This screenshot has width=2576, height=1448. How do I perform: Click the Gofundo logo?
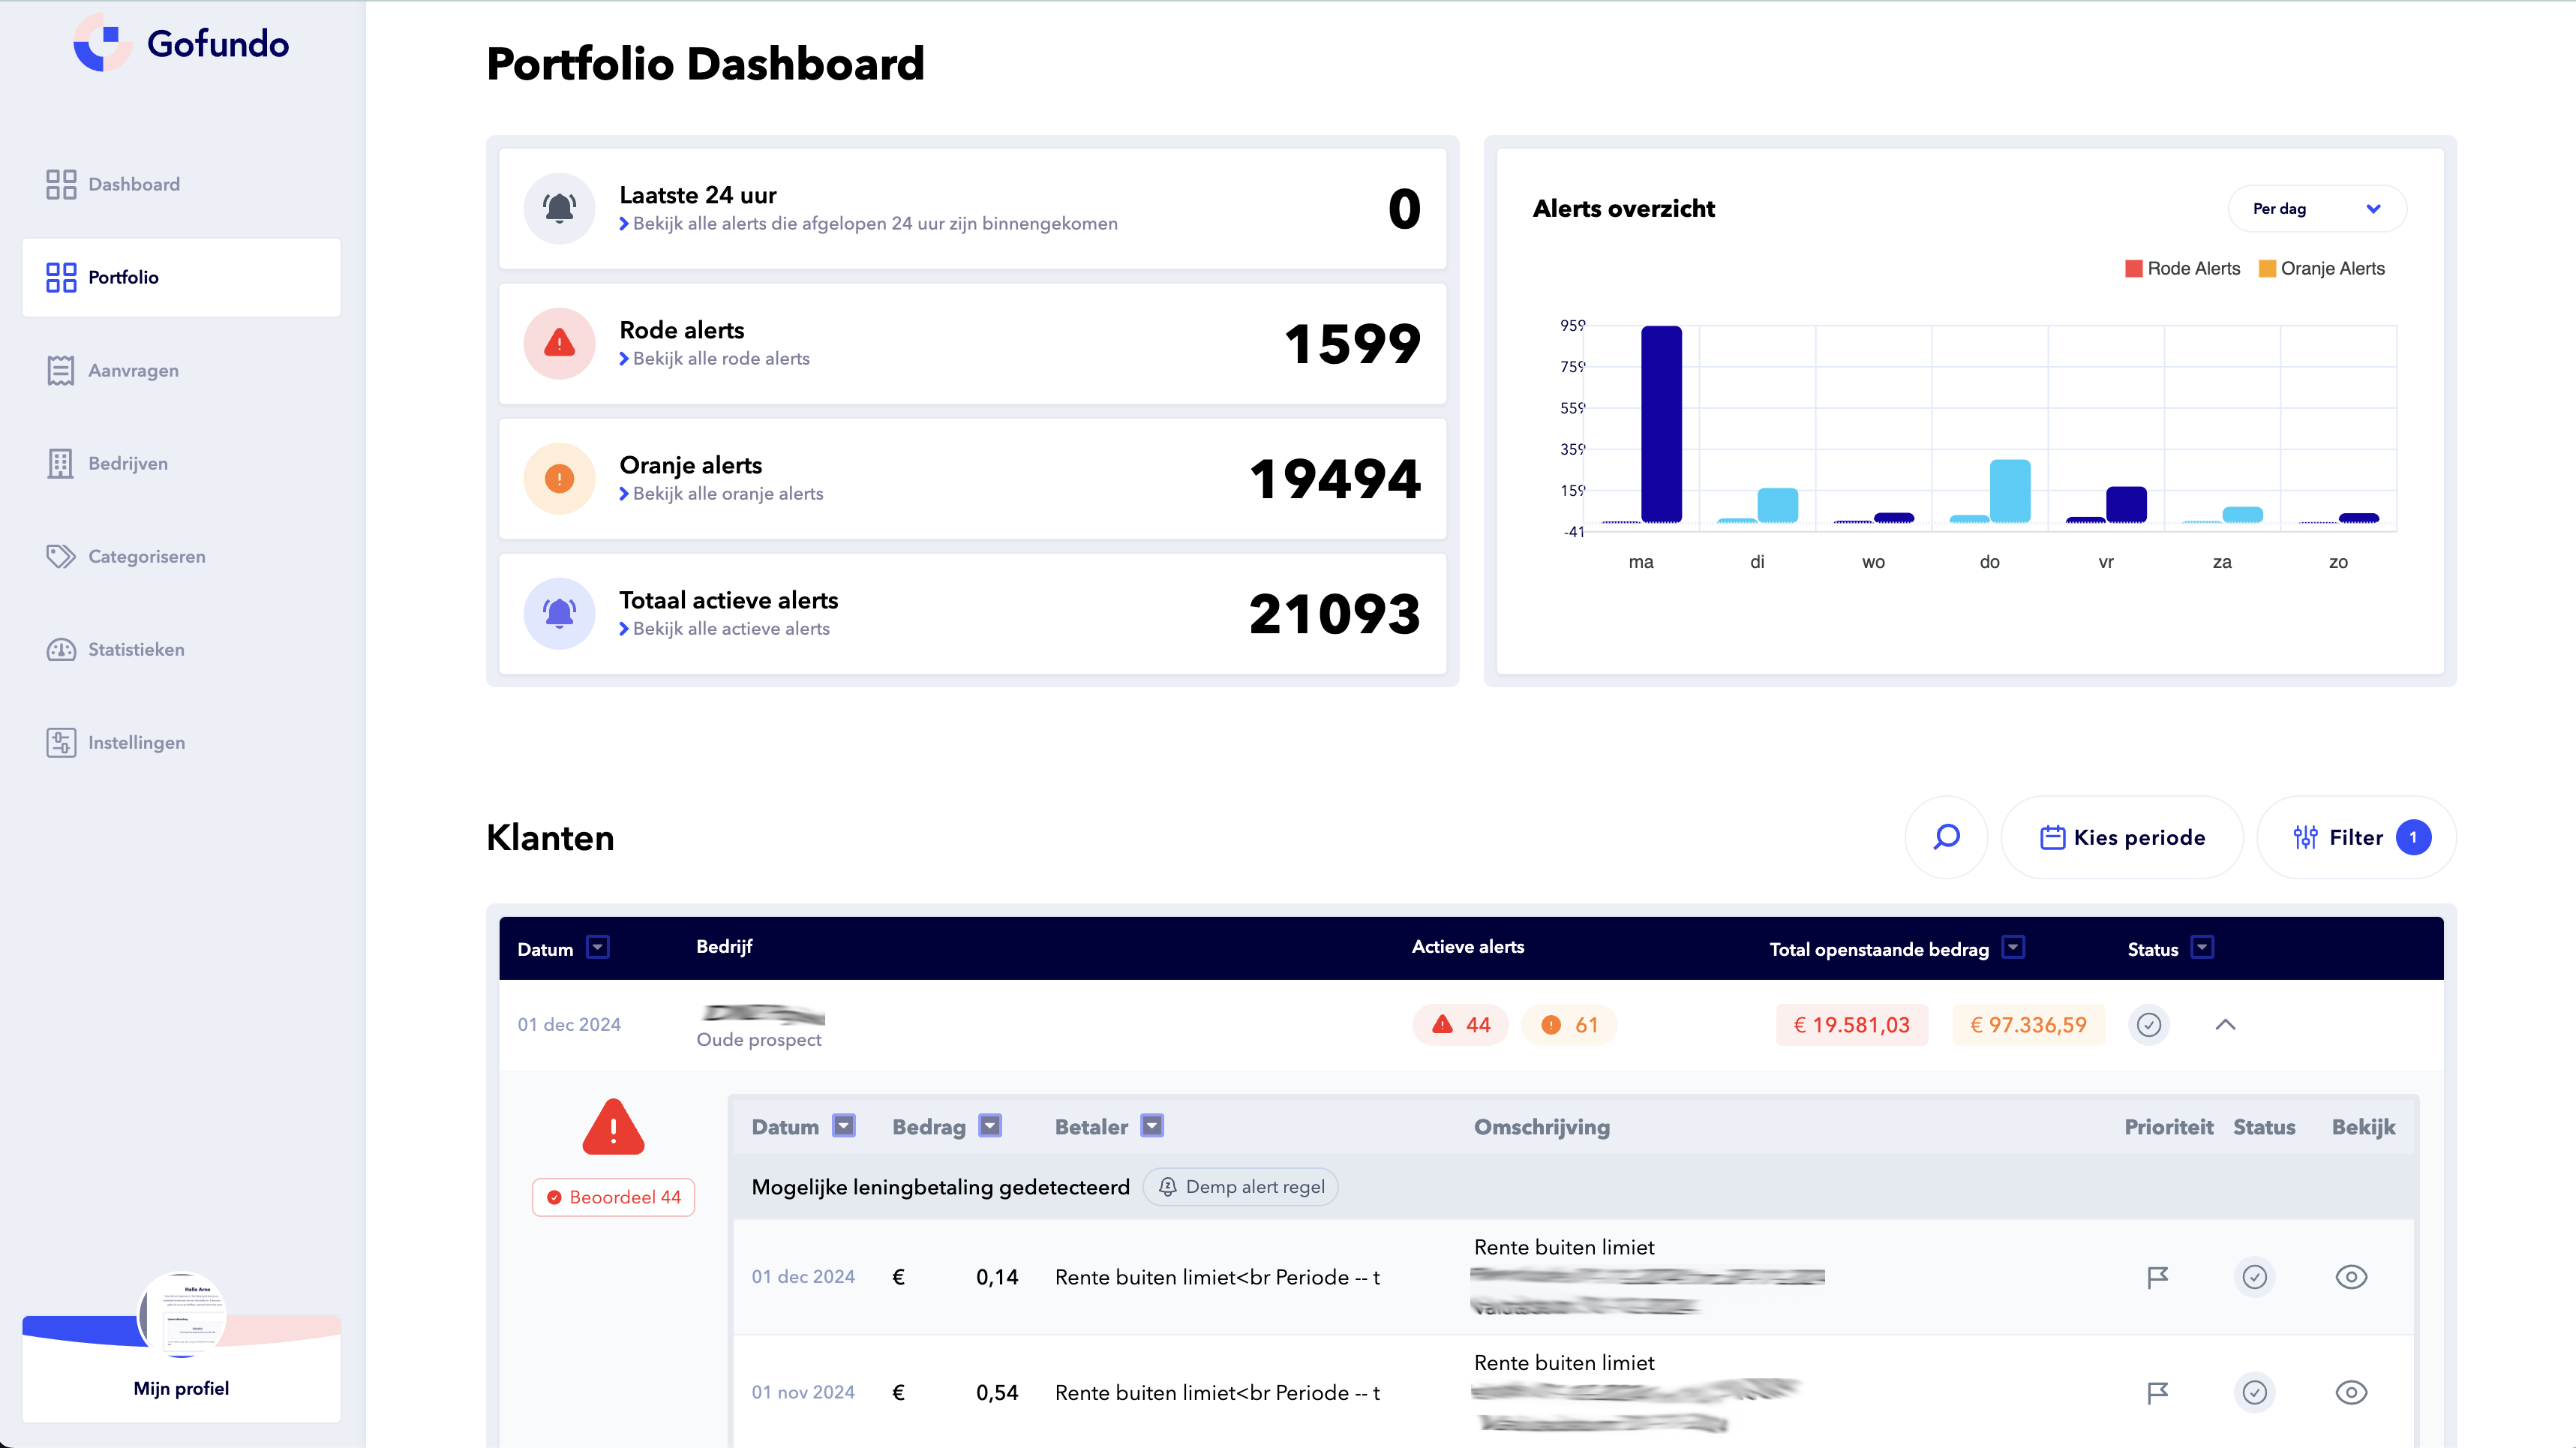pos(181,43)
